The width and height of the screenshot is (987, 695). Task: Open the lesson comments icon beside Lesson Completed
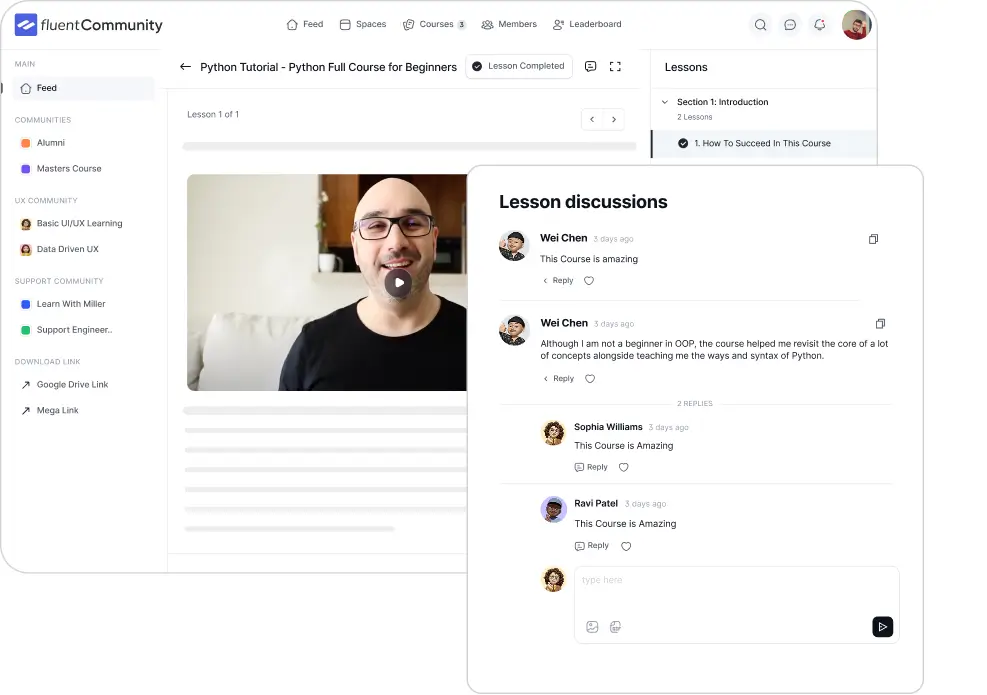point(590,66)
